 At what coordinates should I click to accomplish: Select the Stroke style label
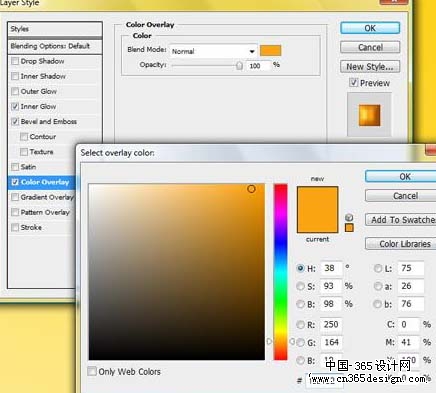[31, 227]
